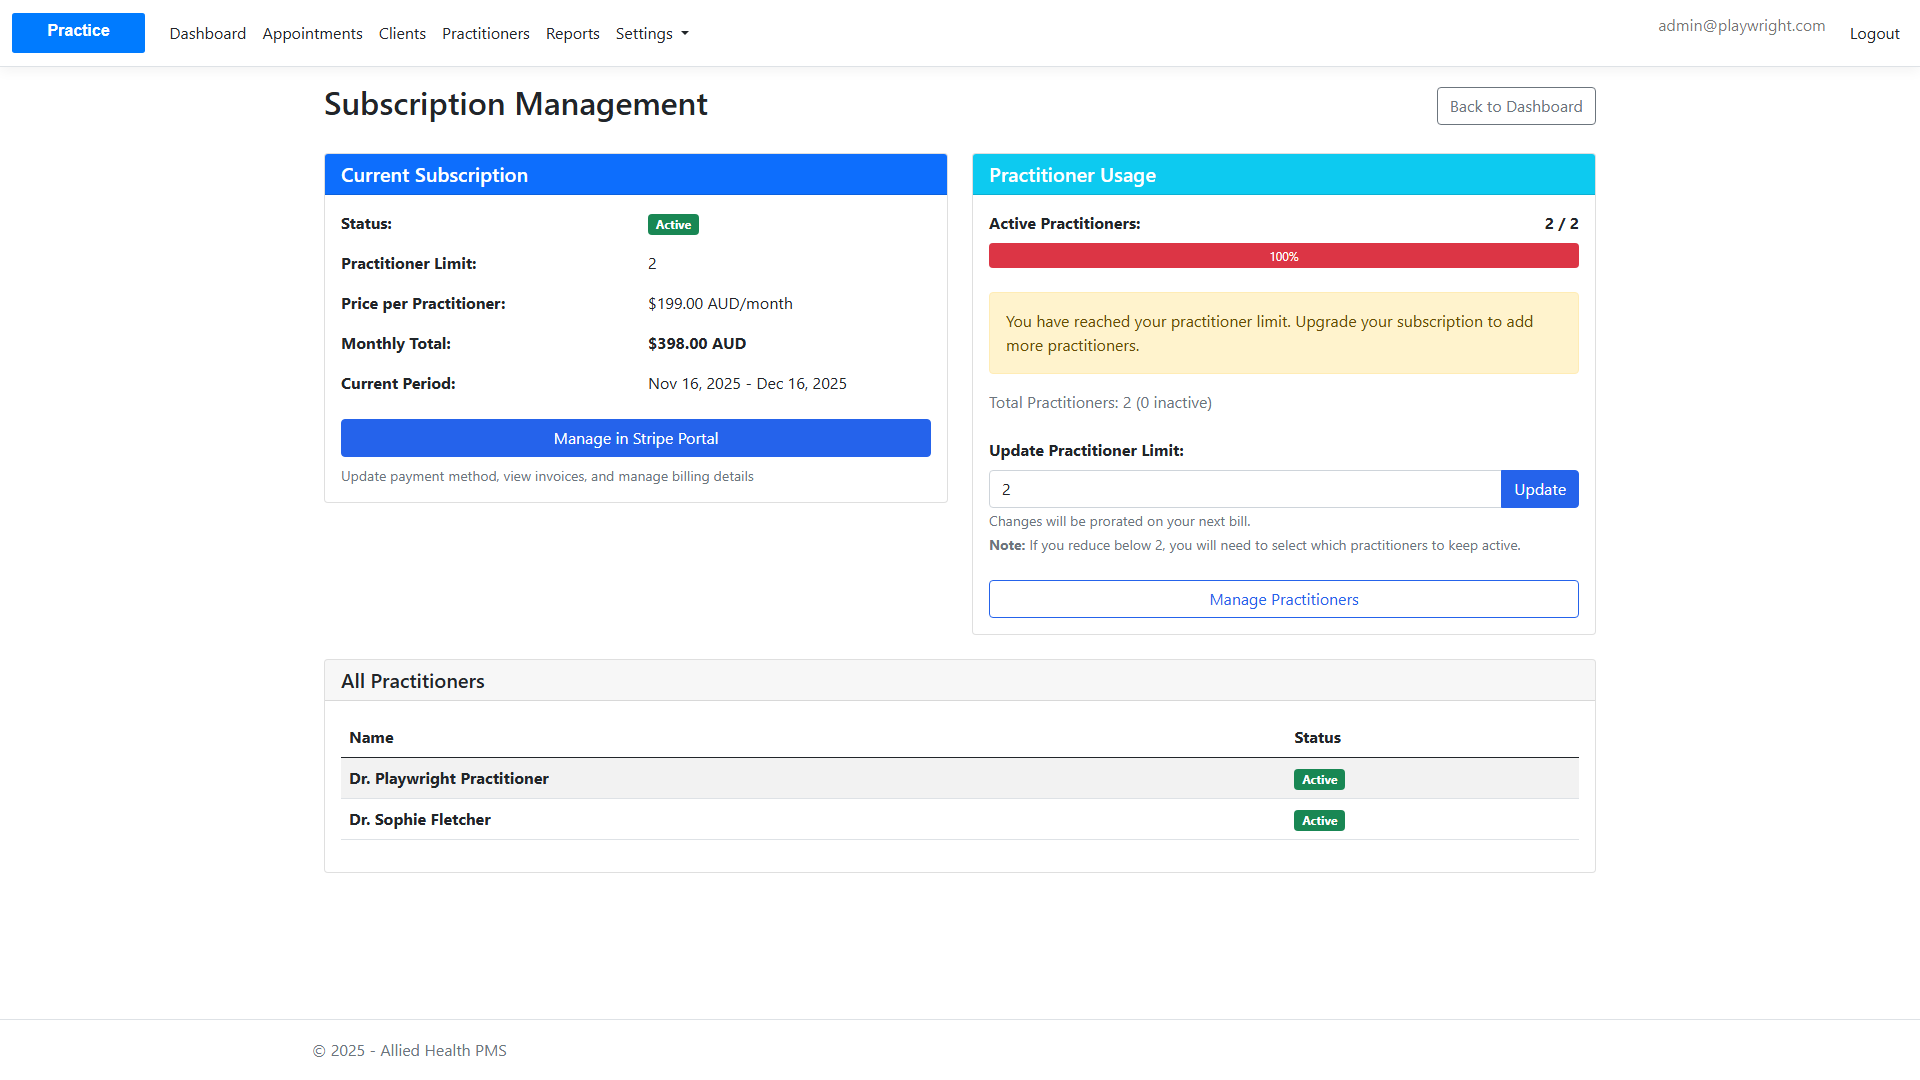Log out via the Logout link
This screenshot has width=1920, height=1080.
tap(1874, 34)
